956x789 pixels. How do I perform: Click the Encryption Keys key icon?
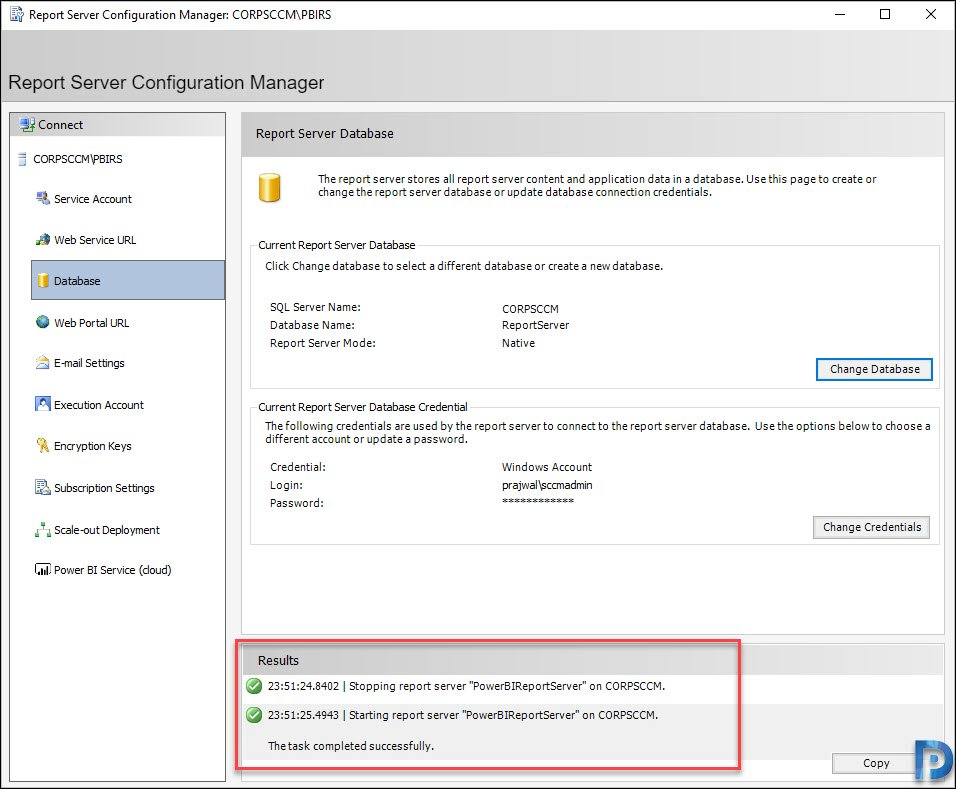43,446
